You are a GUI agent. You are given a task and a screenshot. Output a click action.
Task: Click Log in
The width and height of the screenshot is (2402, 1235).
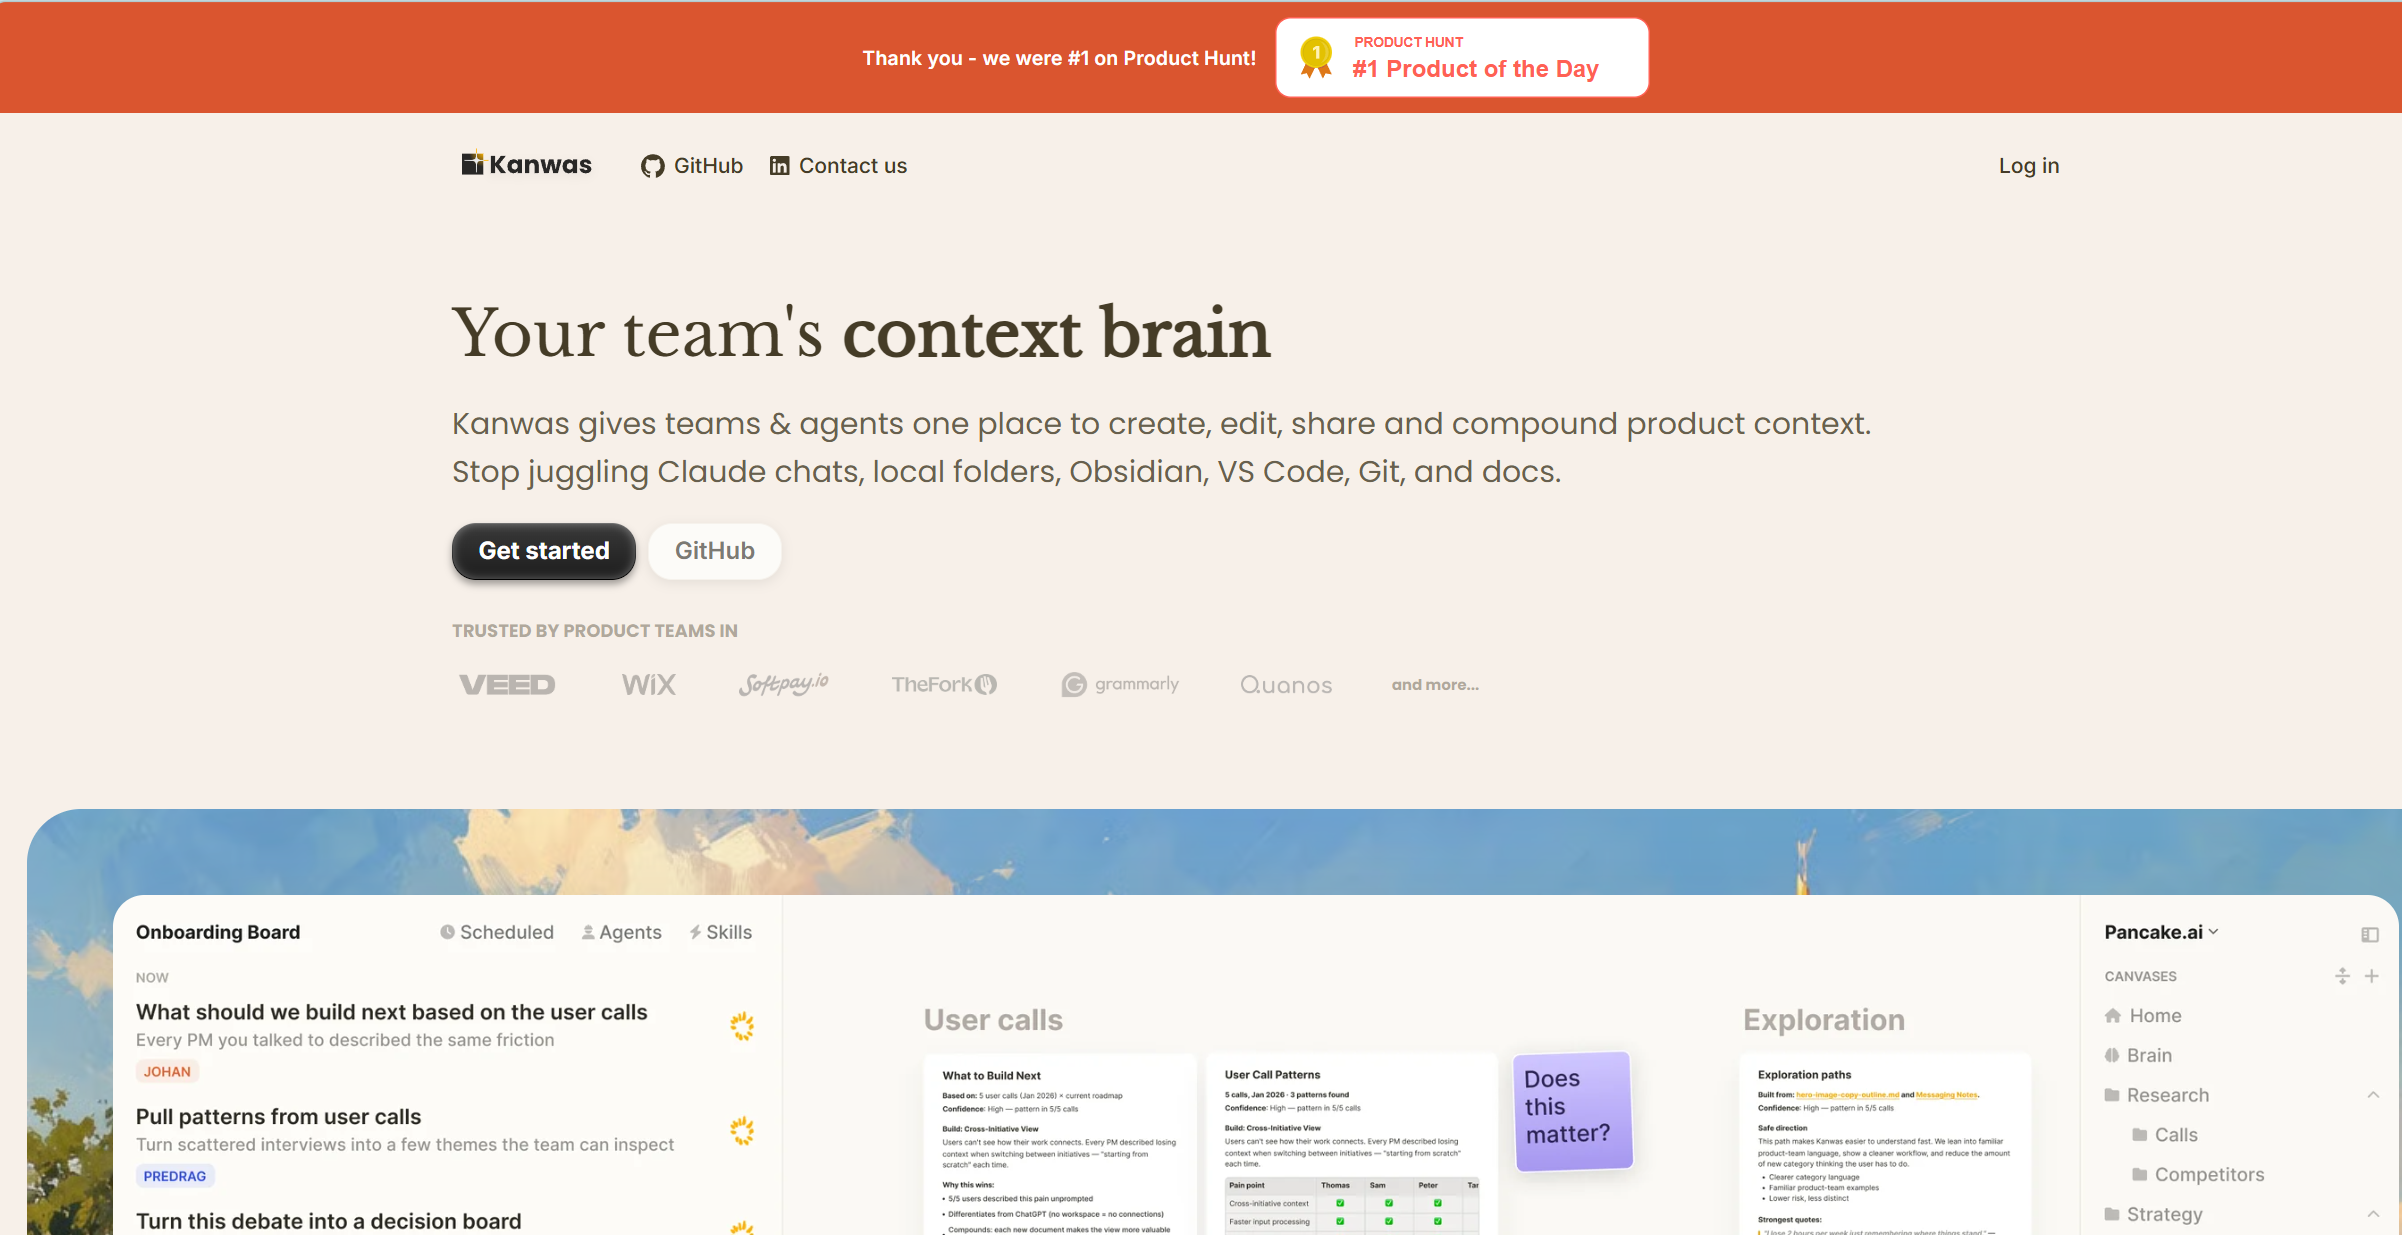coord(2029,166)
